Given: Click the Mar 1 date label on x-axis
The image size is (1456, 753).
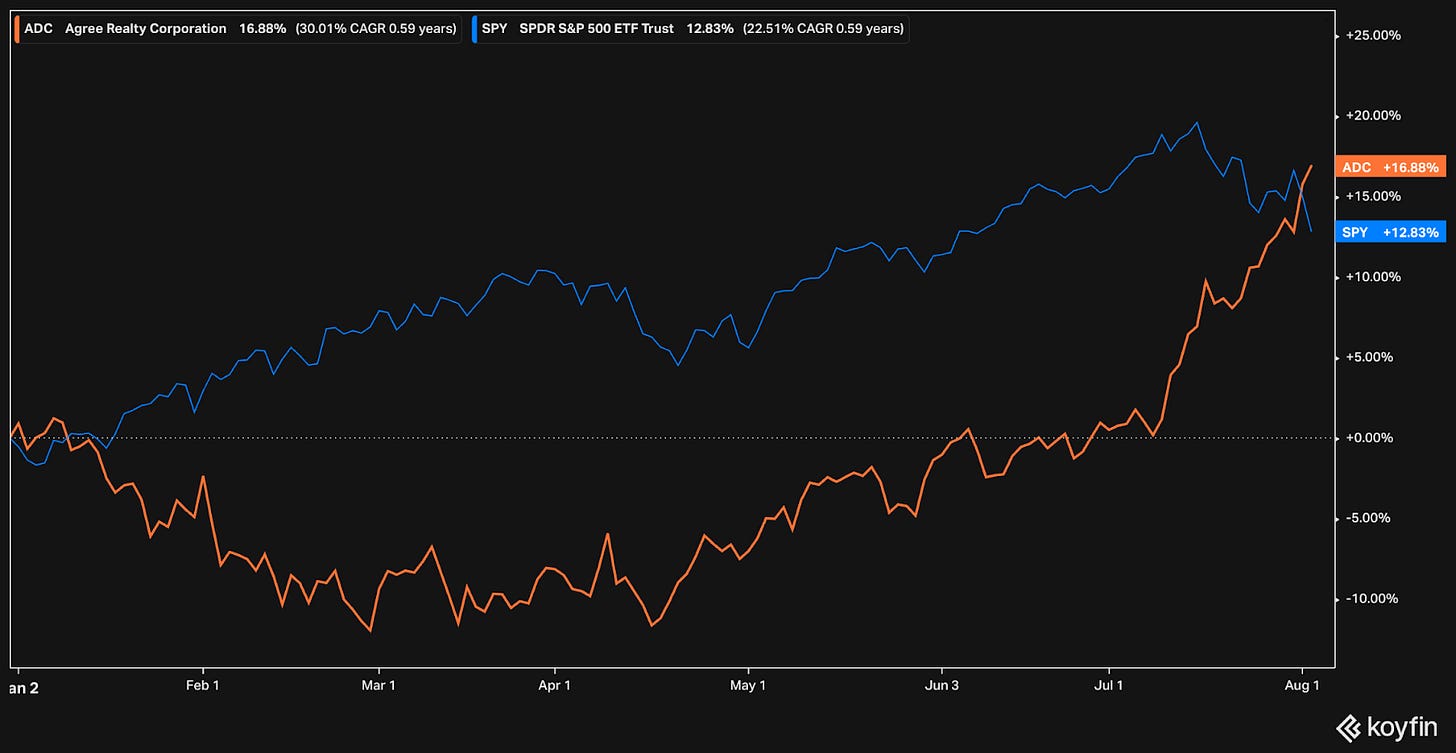Looking at the screenshot, I should pyautogui.click(x=379, y=685).
